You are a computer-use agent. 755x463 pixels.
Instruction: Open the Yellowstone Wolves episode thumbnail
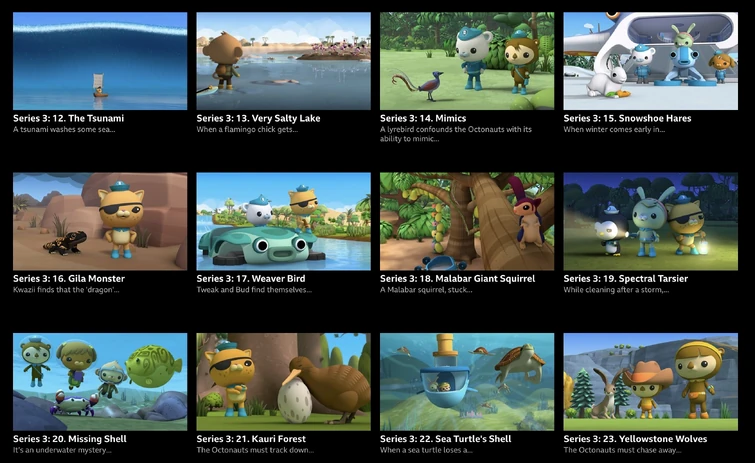[651, 382]
